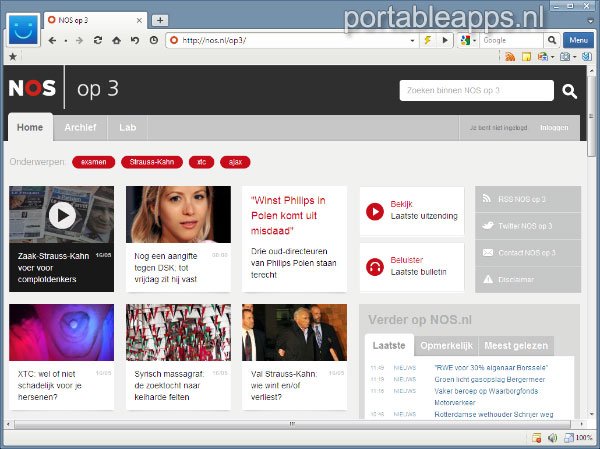Open 'RWE voor 30% eigenaar Borssele' headline
Viewport: 600px width, 449px height.
pyautogui.click(x=491, y=368)
